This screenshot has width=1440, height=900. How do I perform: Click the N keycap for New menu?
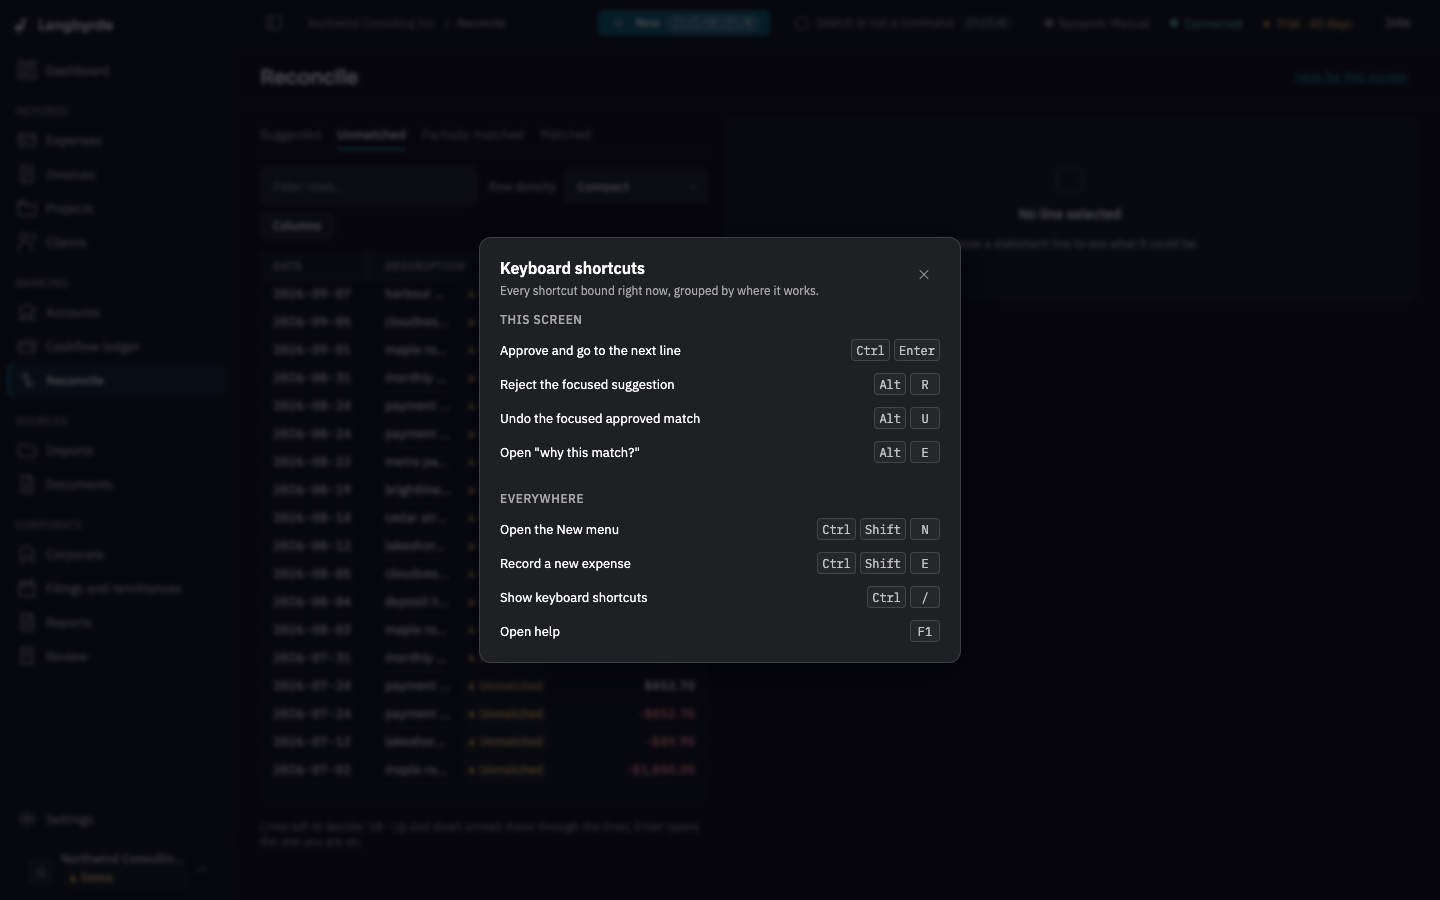pos(925,530)
